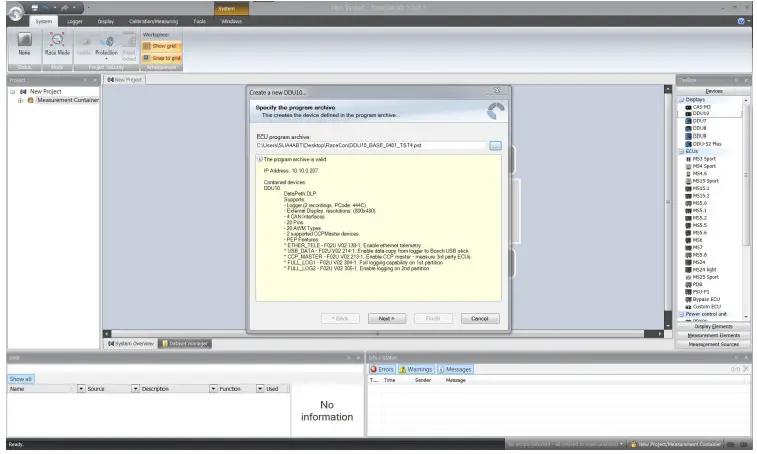The height and width of the screenshot is (454, 757).
Task: Open the Calibration/Measuring ribbon tab
Action: pos(154,21)
